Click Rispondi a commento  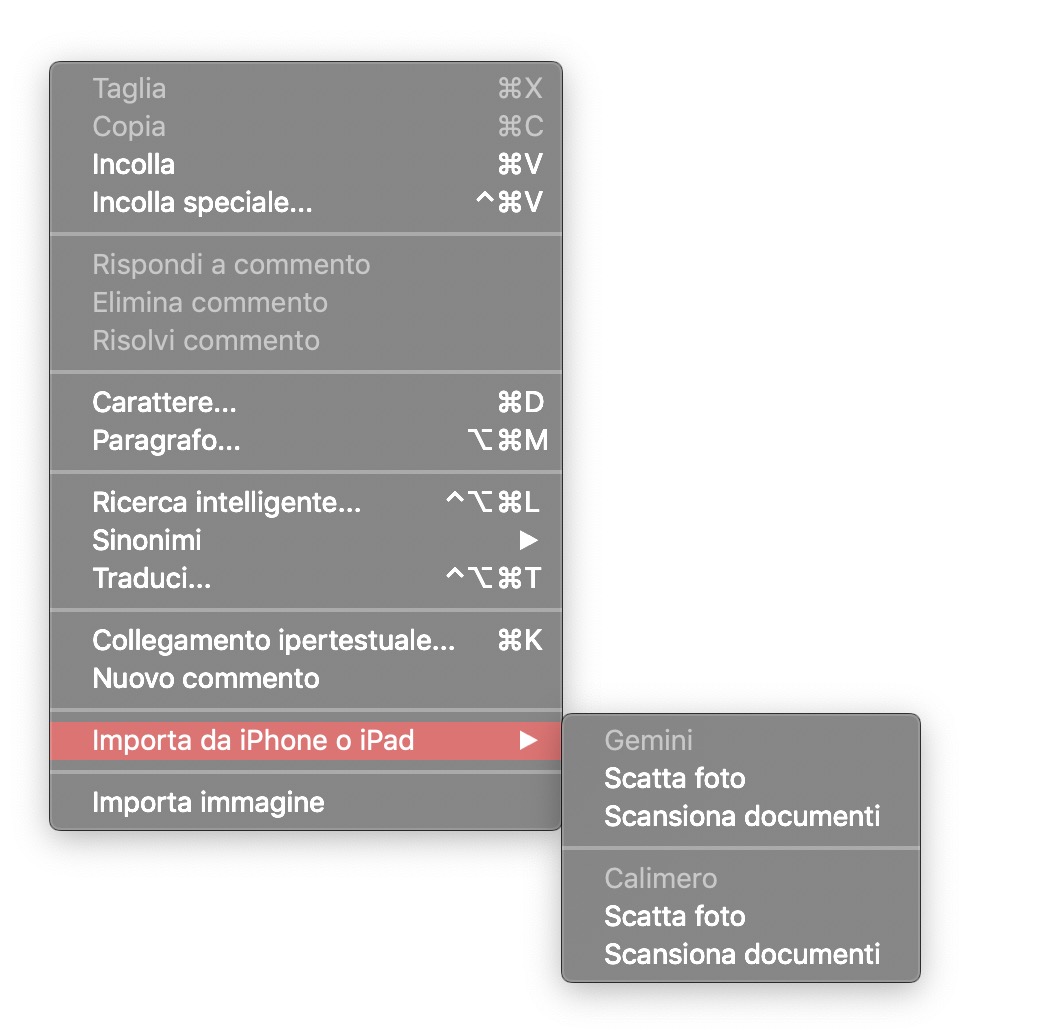231,265
